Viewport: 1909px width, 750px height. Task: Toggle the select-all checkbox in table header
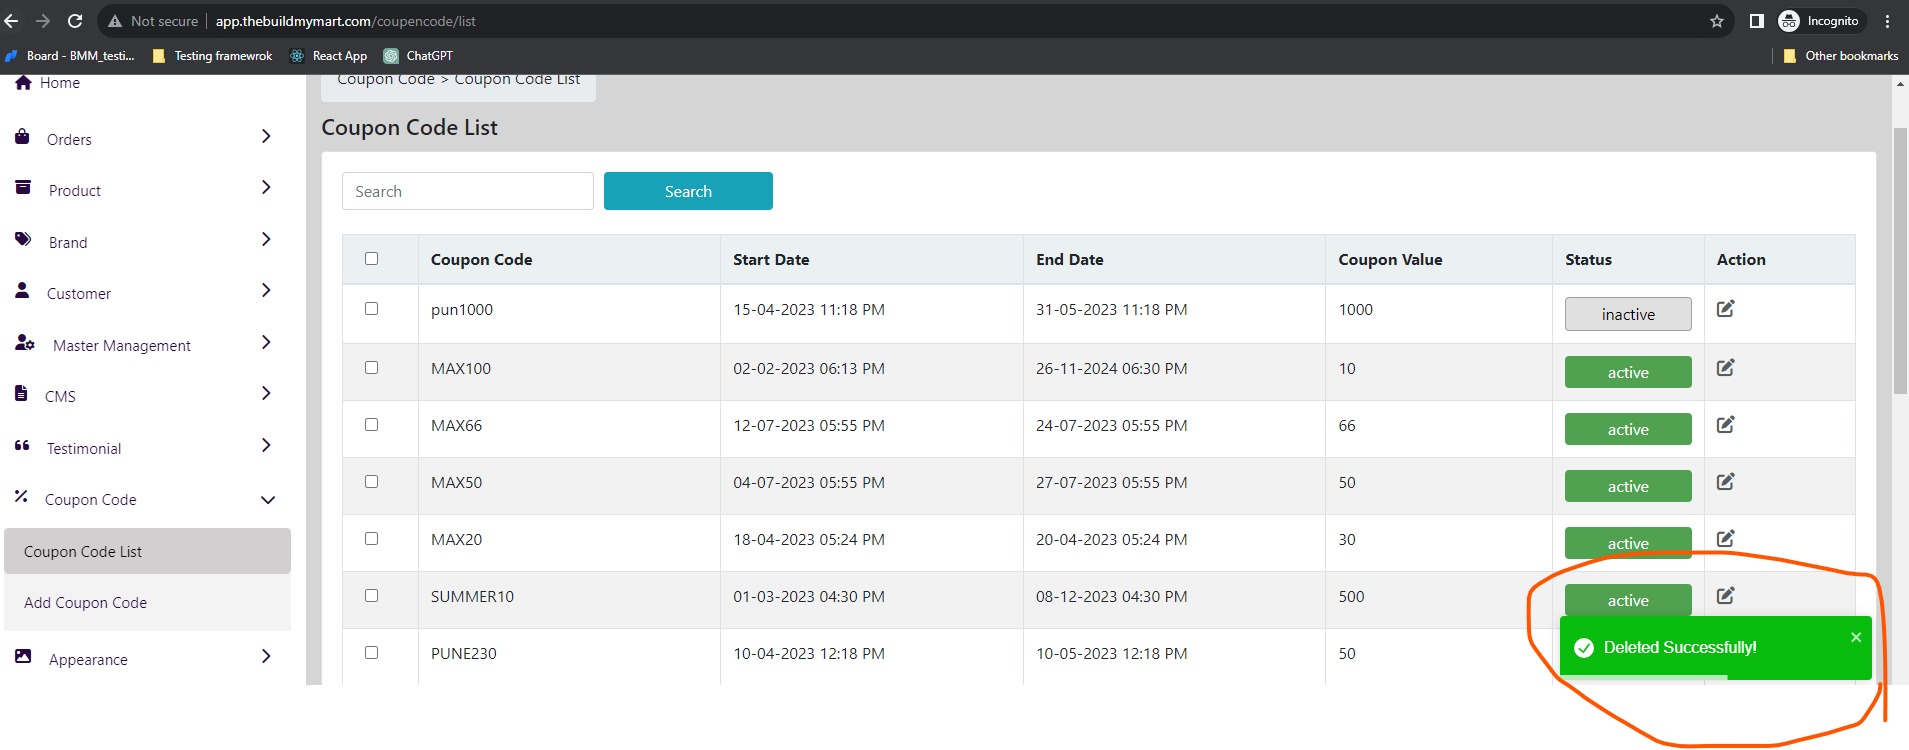(x=372, y=258)
